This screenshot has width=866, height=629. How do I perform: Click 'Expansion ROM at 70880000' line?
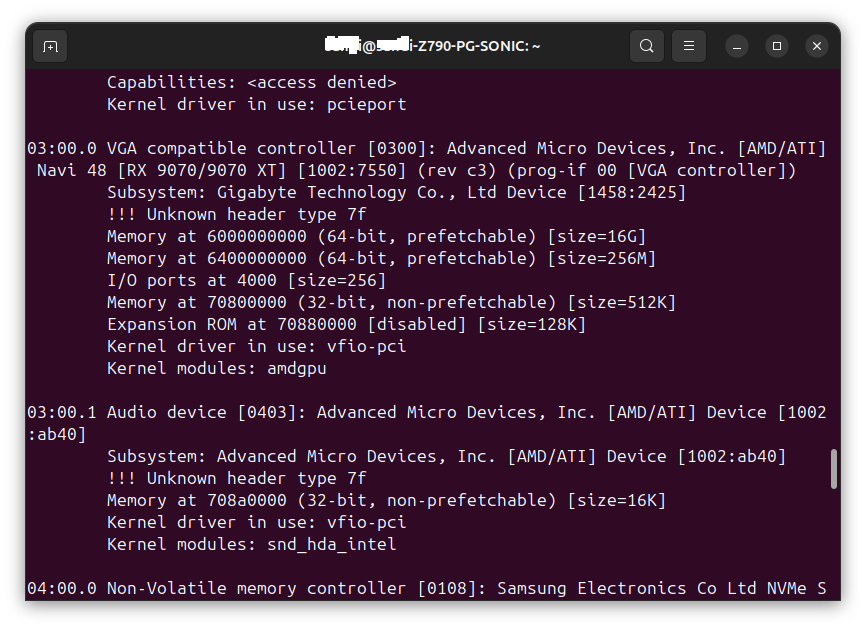[x=346, y=324]
